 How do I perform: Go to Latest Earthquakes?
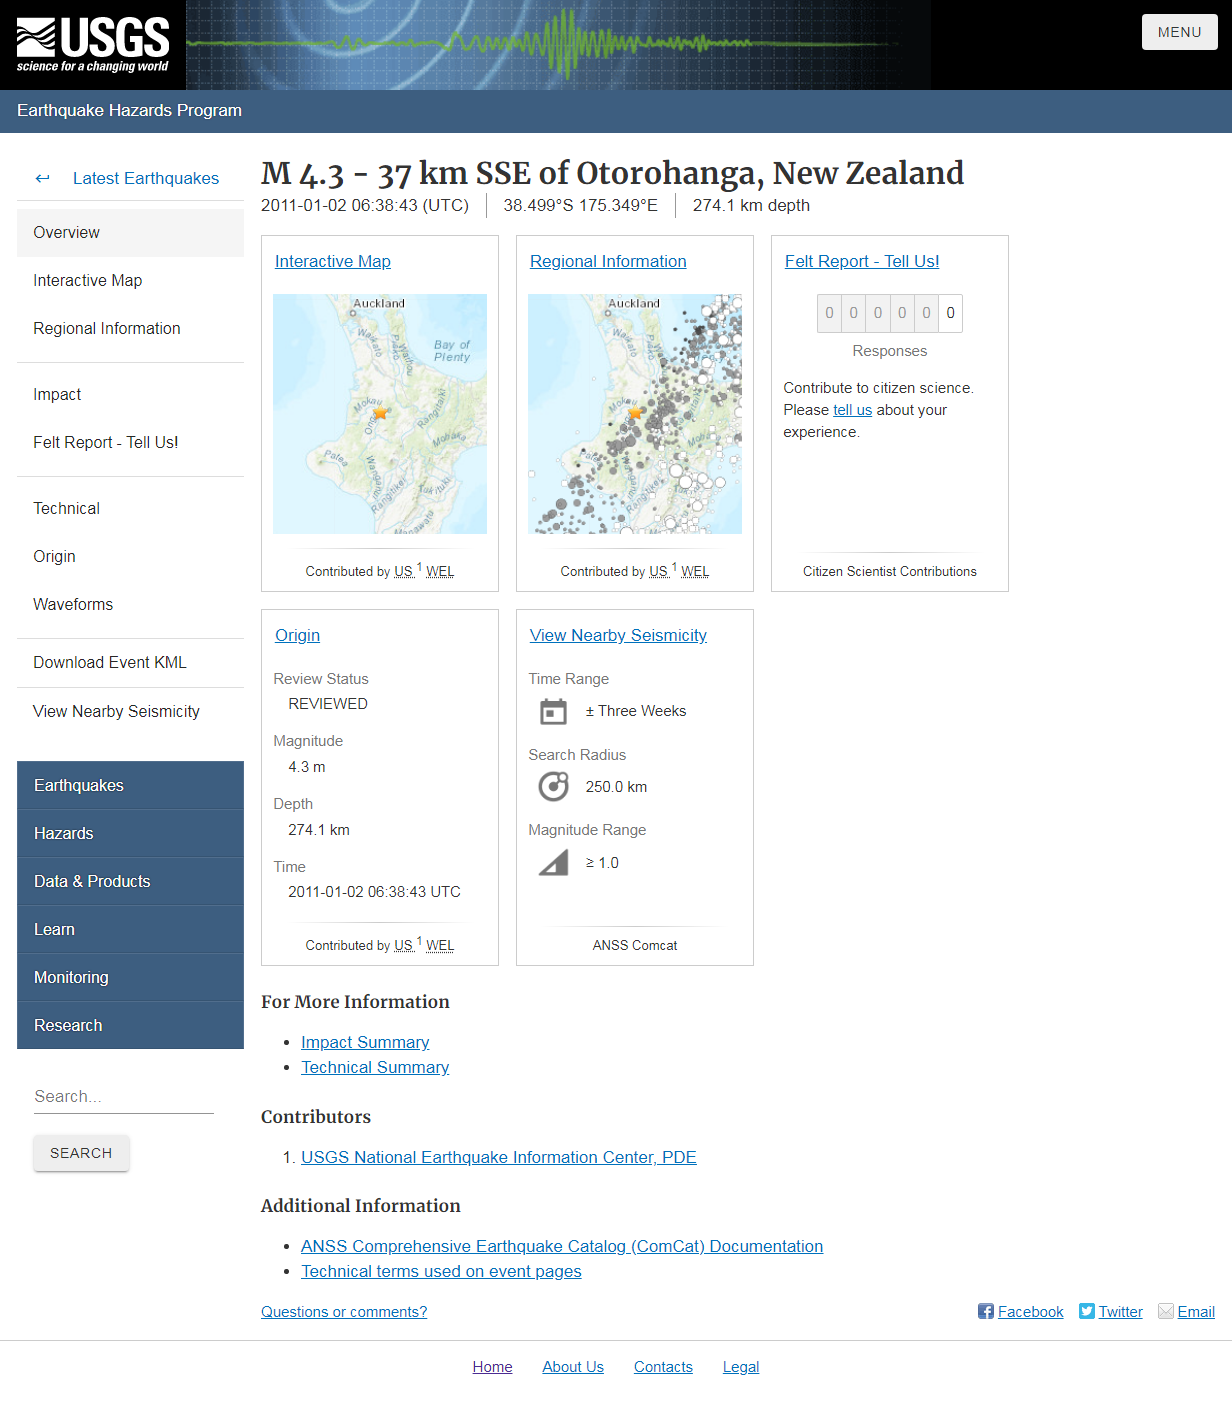pyautogui.click(x=146, y=178)
